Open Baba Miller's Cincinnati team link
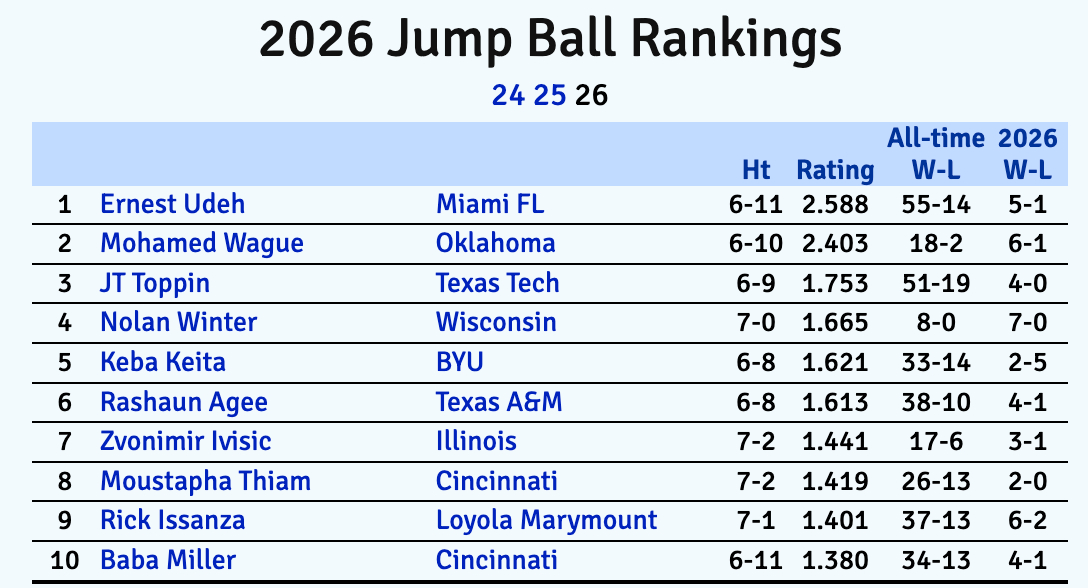The width and height of the screenshot is (1088, 588). coord(497,560)
